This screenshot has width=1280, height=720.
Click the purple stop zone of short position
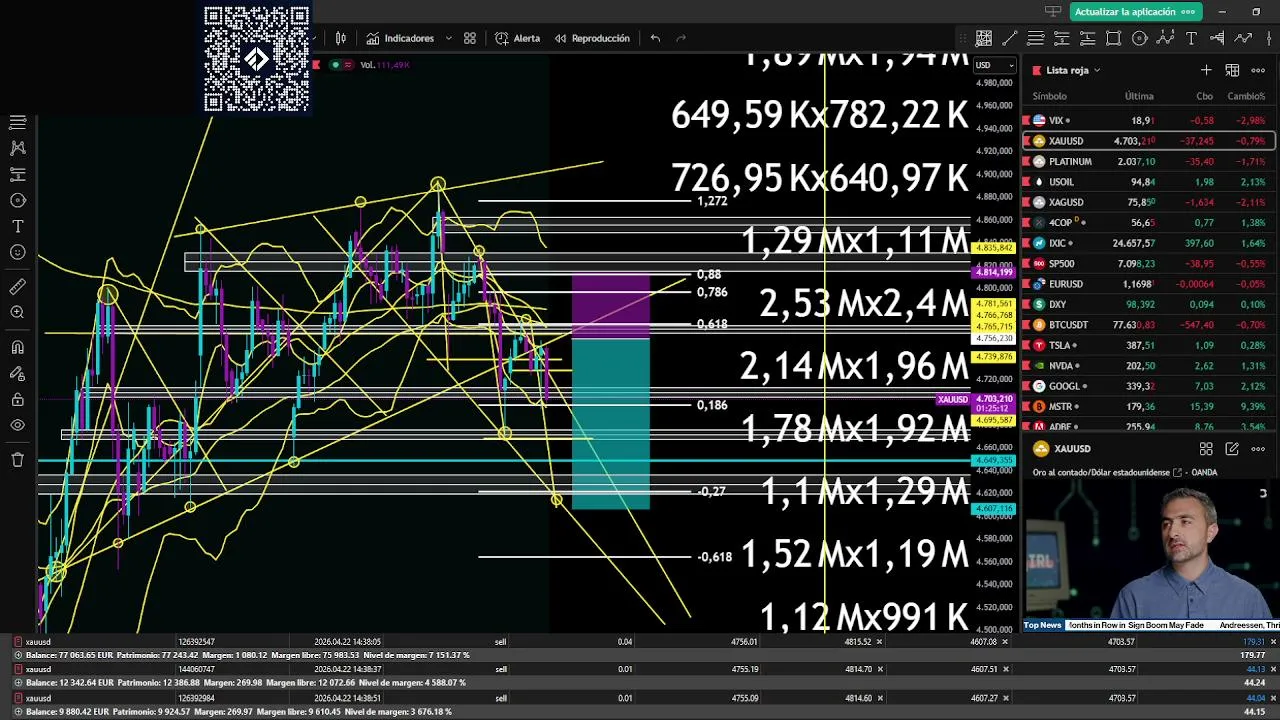coord(610,306)
